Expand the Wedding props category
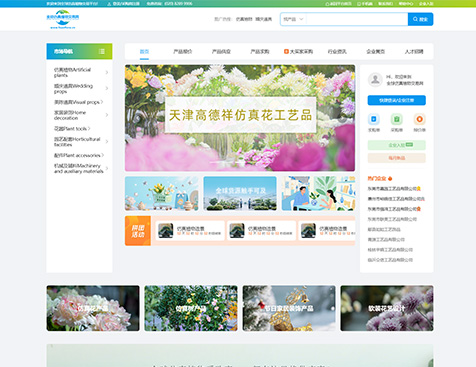 (x=107, y=88)
